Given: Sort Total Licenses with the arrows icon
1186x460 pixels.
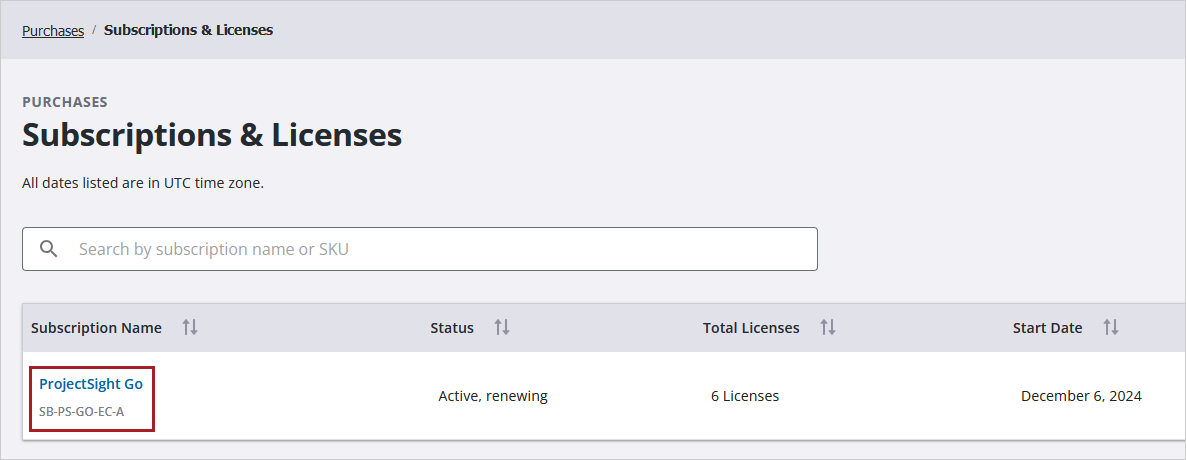Looking at the screenshot, I should point(828,328).
